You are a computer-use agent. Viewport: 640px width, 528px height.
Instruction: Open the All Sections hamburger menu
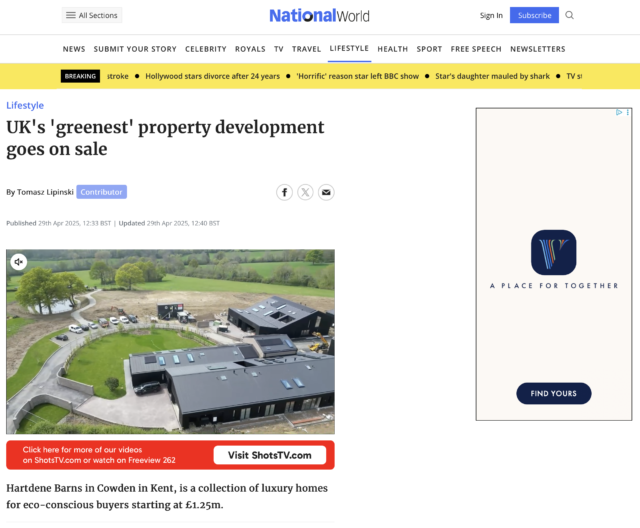click(91, 15)
